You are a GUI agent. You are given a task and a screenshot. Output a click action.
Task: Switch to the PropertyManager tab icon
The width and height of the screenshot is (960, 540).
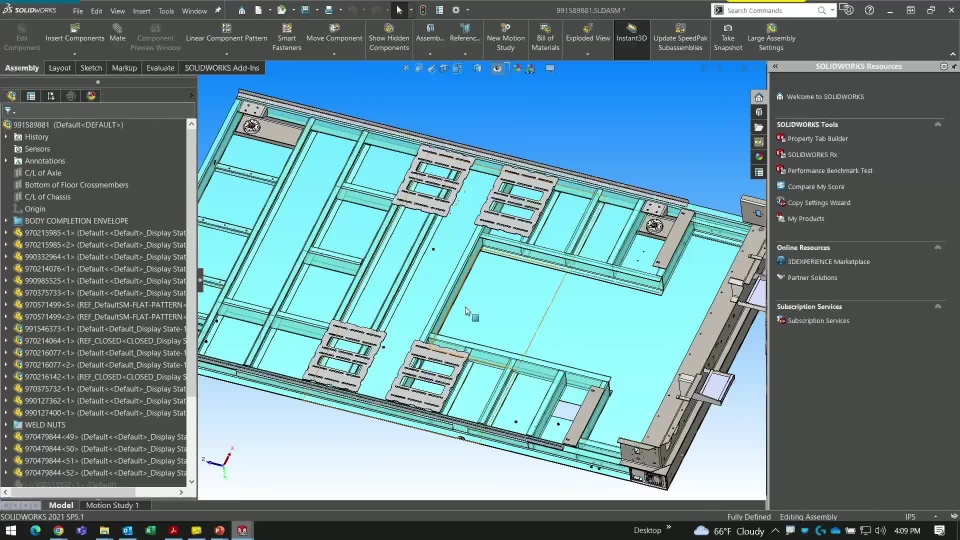click(x=31, y=96)
